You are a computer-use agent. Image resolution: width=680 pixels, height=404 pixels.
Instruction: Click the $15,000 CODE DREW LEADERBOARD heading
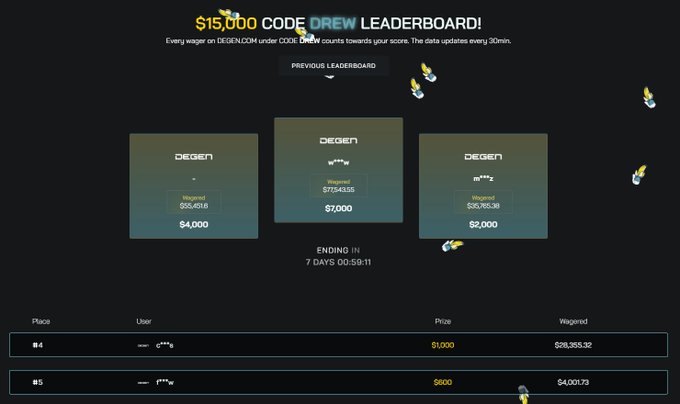[338, 23]
